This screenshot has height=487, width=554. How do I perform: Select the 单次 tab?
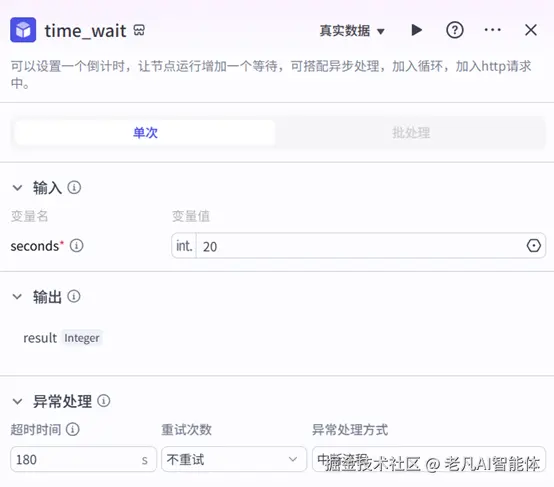click(145, 133)
